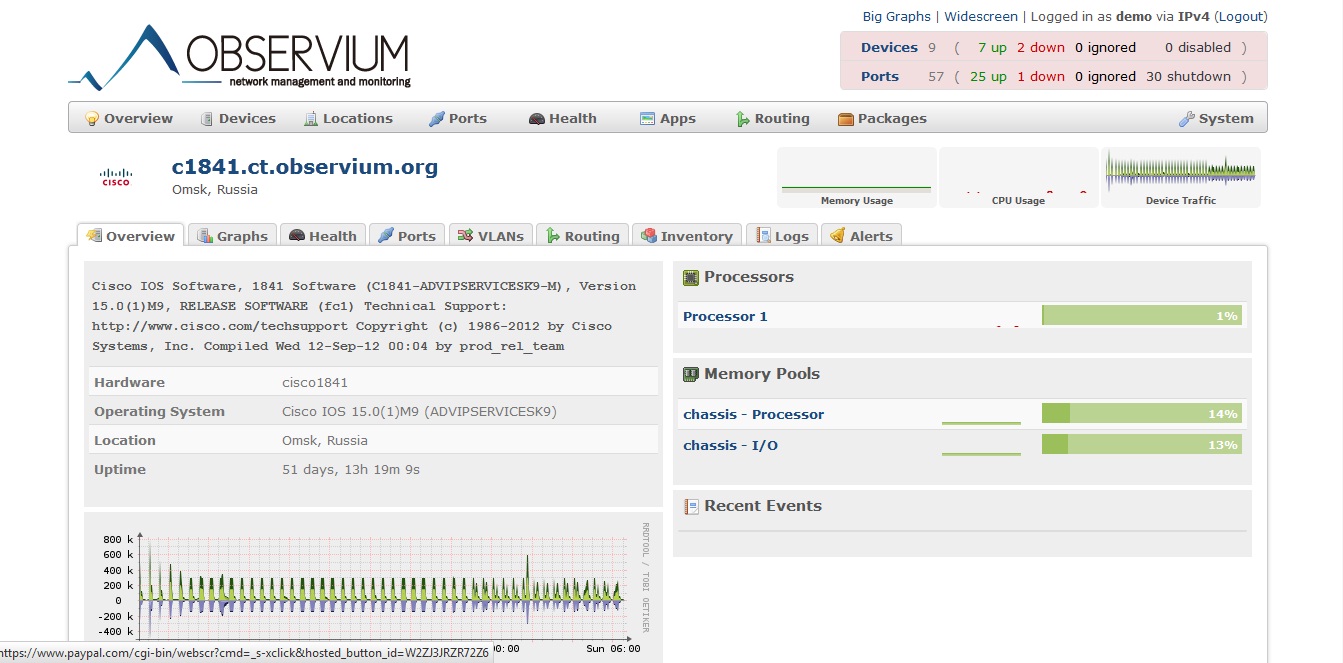Screen dimensions: 1343x663
Task: Click the Health tab gauge icon
Action: [297, 236]
